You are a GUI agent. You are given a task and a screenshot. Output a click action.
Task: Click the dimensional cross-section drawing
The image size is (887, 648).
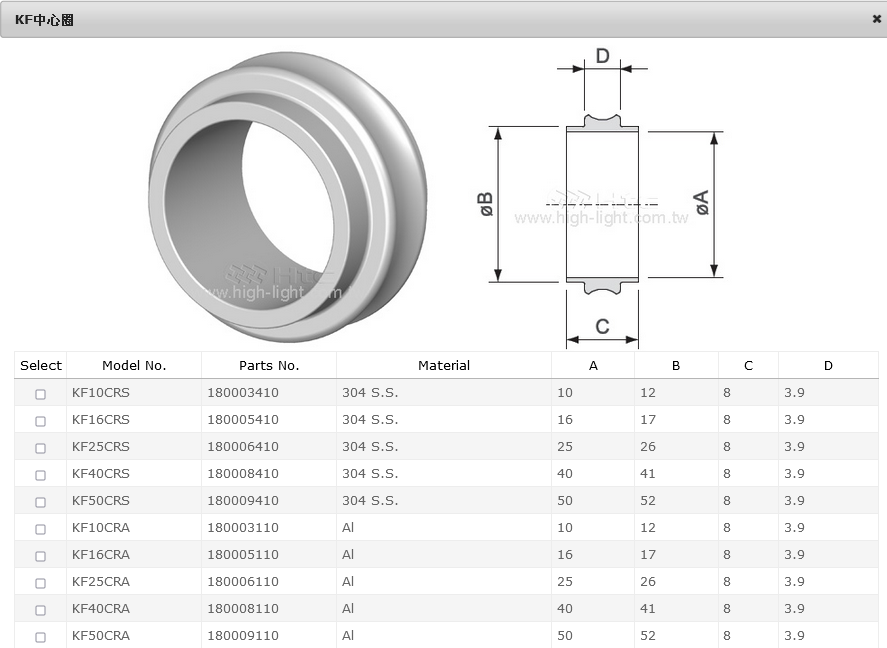click(601, 200)
